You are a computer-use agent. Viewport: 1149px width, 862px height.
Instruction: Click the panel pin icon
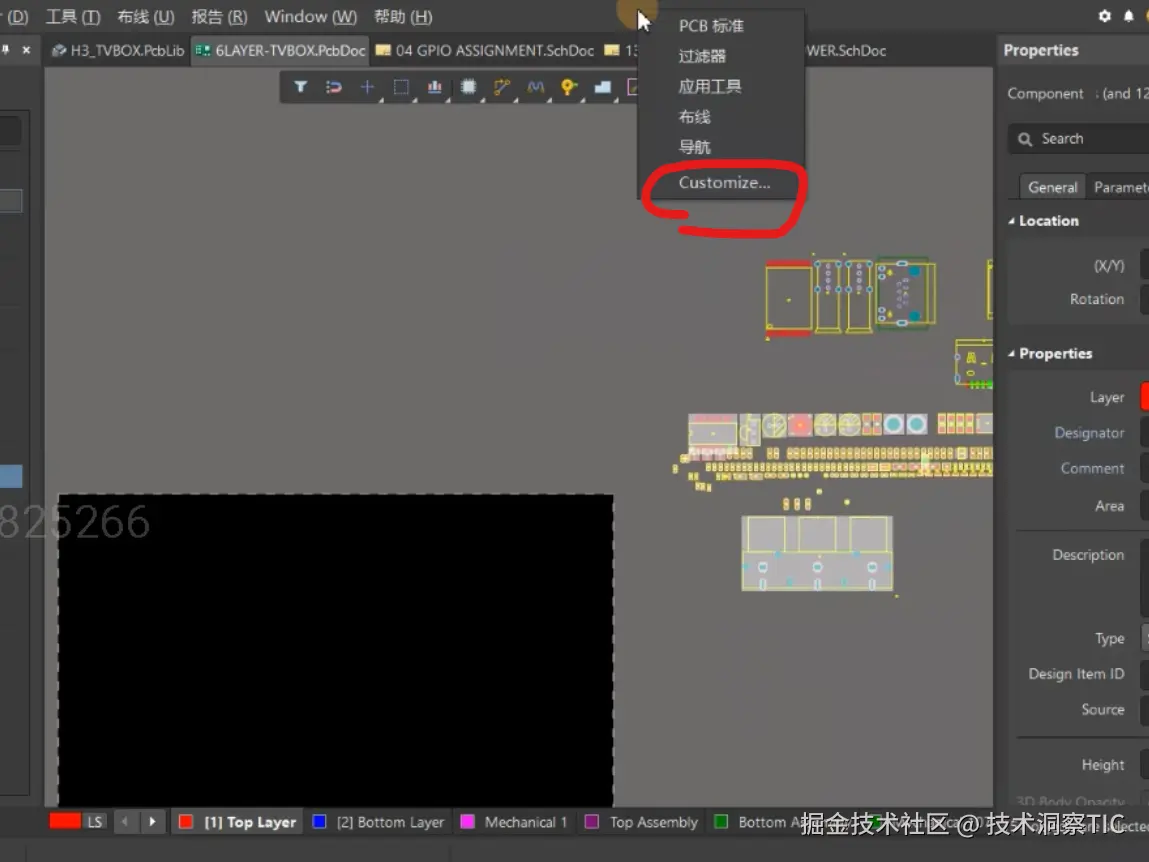pos(6,50)
